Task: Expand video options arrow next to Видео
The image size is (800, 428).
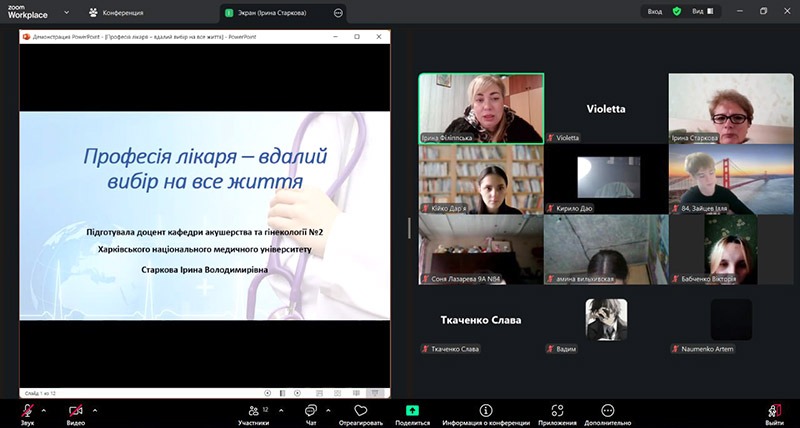Action: point(95,410)
